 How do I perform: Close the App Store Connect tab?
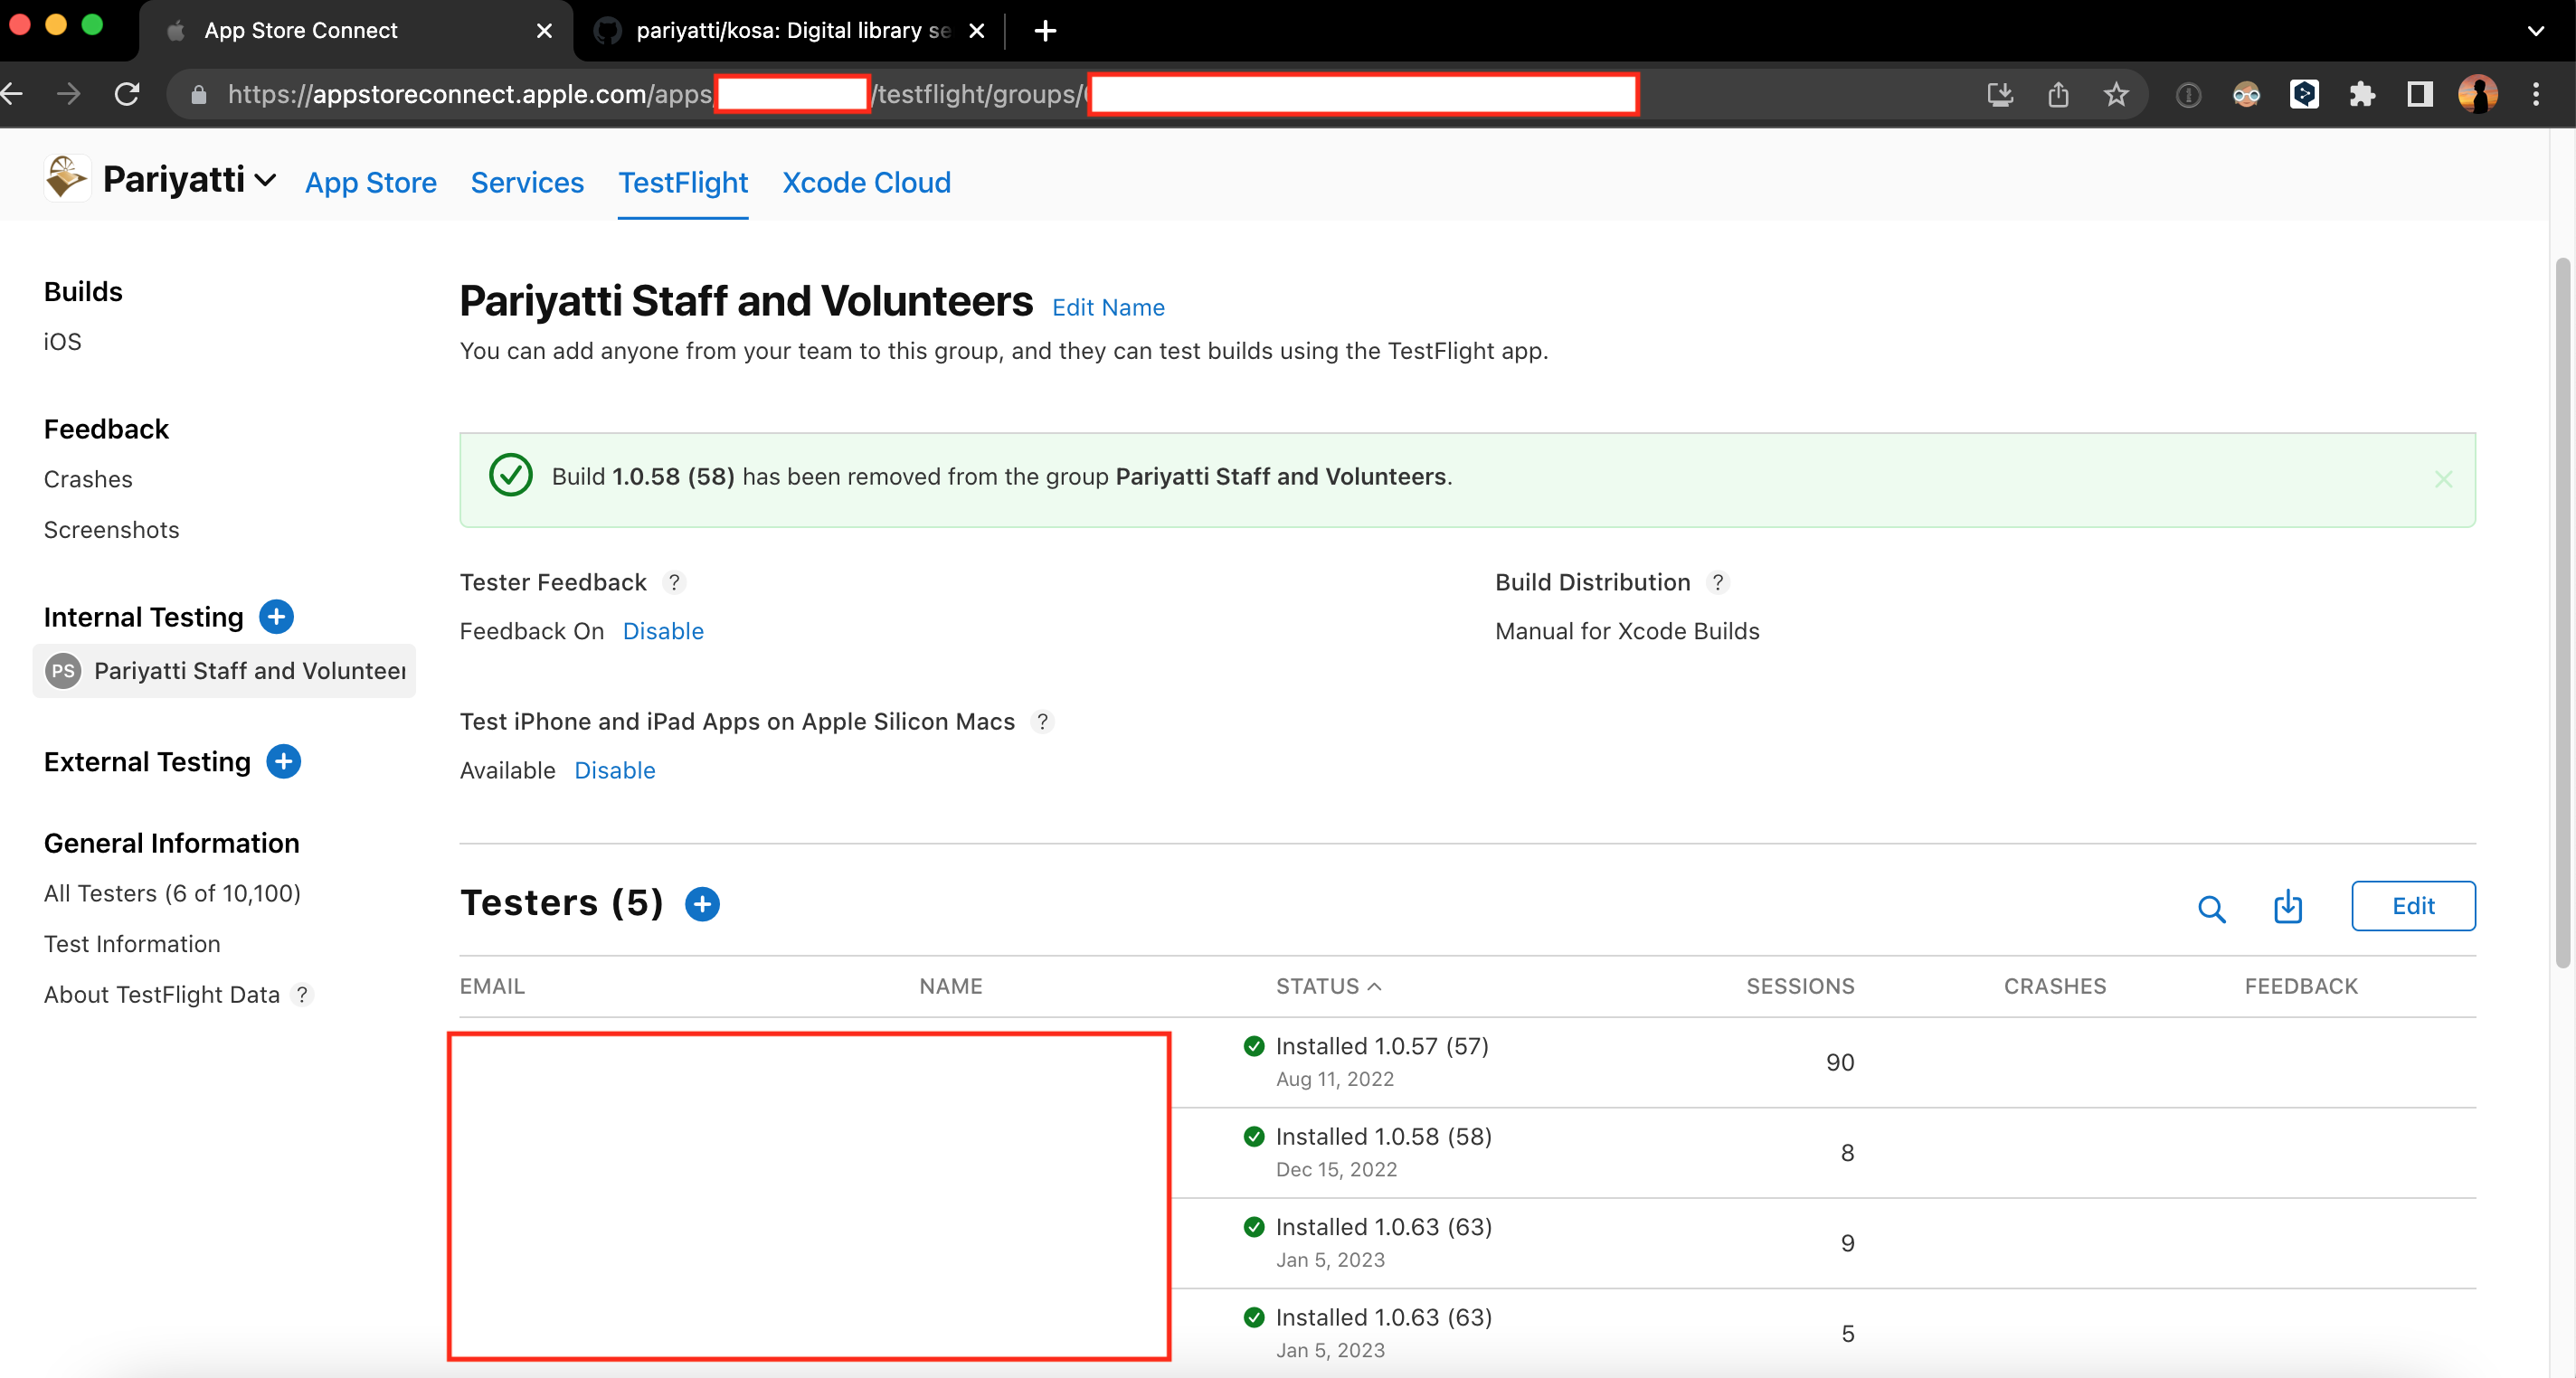544,31
